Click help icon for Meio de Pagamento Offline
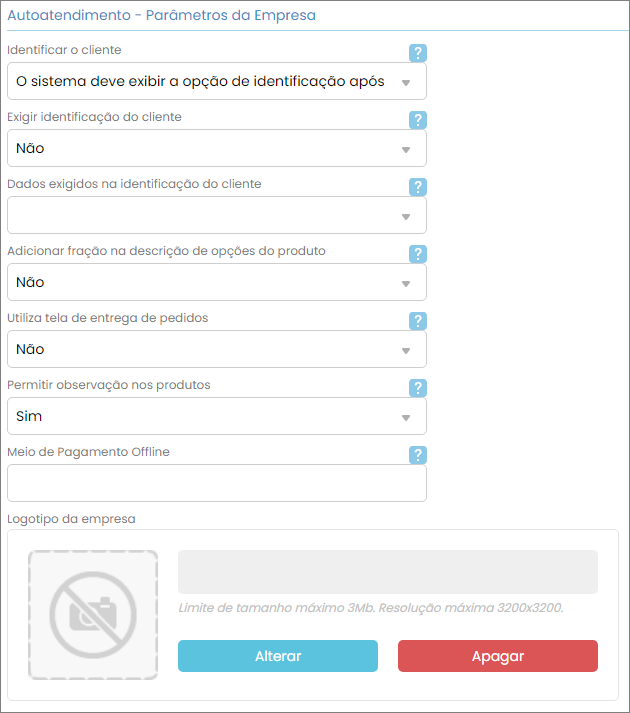This screenshot has width=630, height=713. [418, 455]
